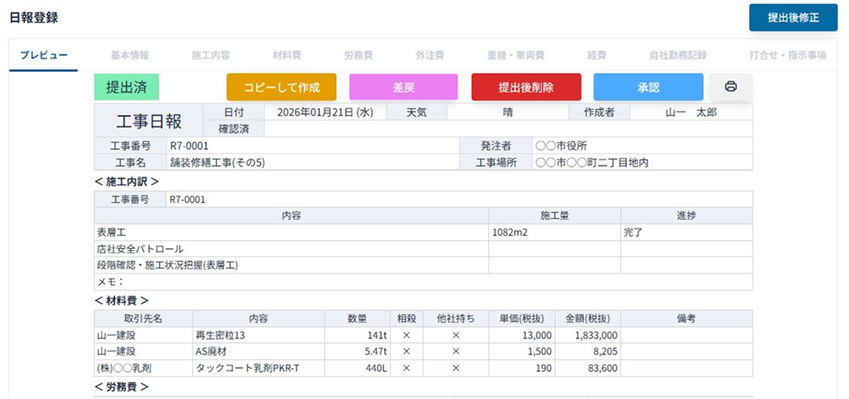
Task: Click the 141t quantity cell
Action: [x=357, y=336]
